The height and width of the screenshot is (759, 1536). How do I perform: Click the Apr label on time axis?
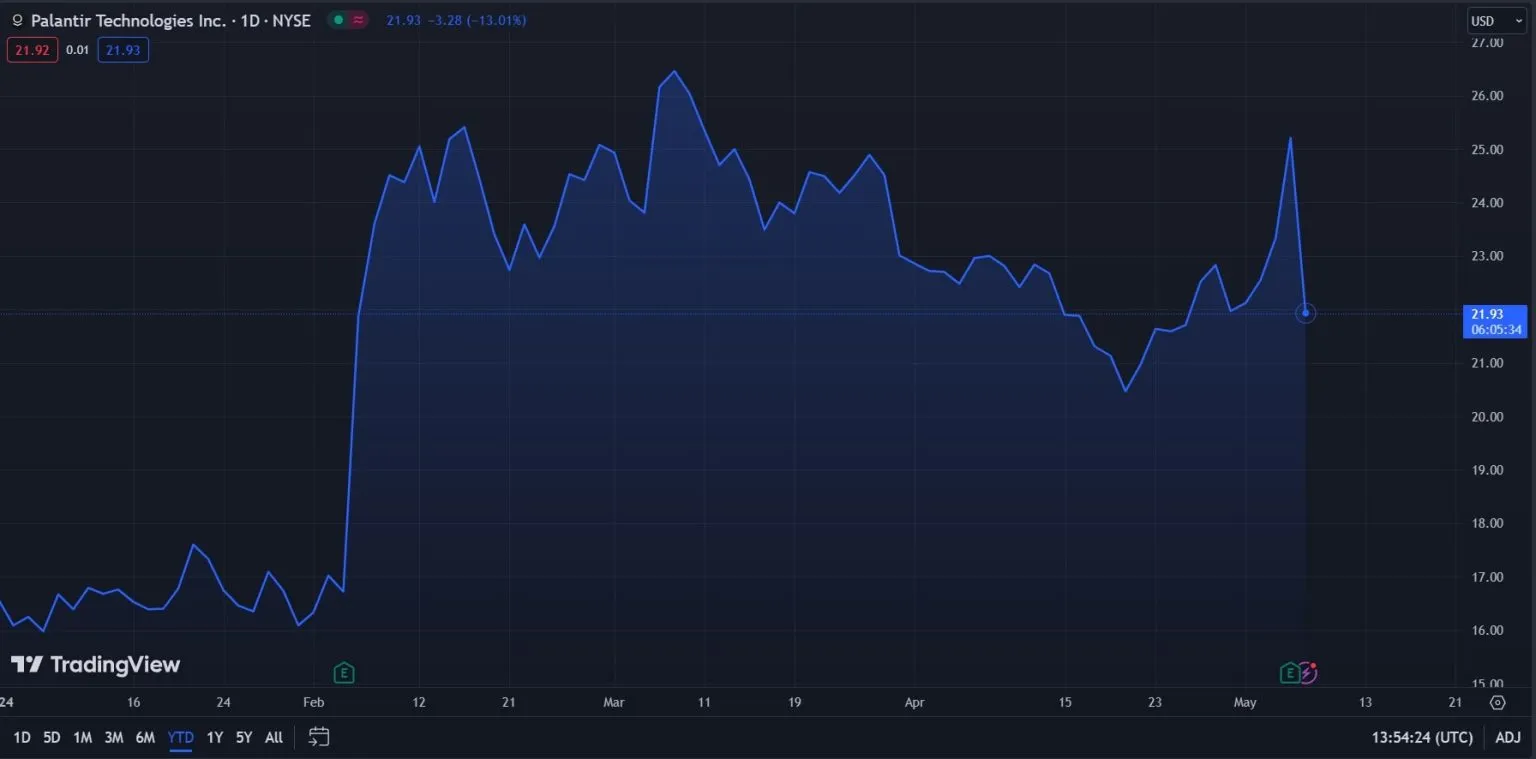[x=914, y=702]
